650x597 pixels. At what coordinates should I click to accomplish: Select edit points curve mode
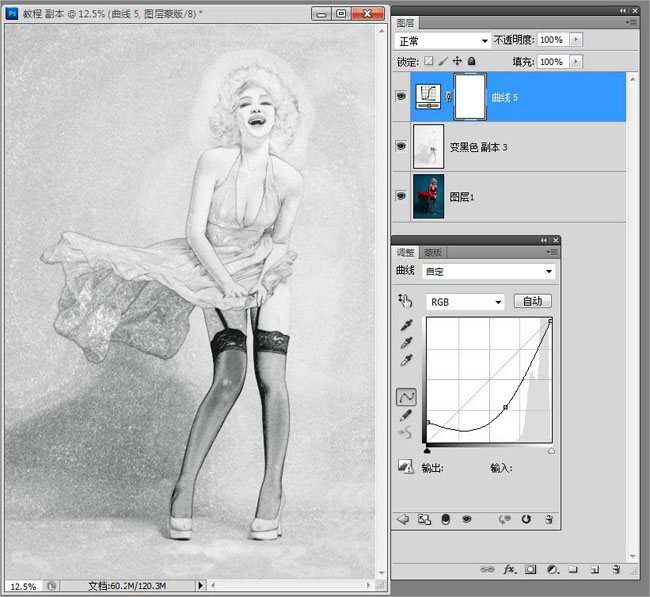coord(406,397)
